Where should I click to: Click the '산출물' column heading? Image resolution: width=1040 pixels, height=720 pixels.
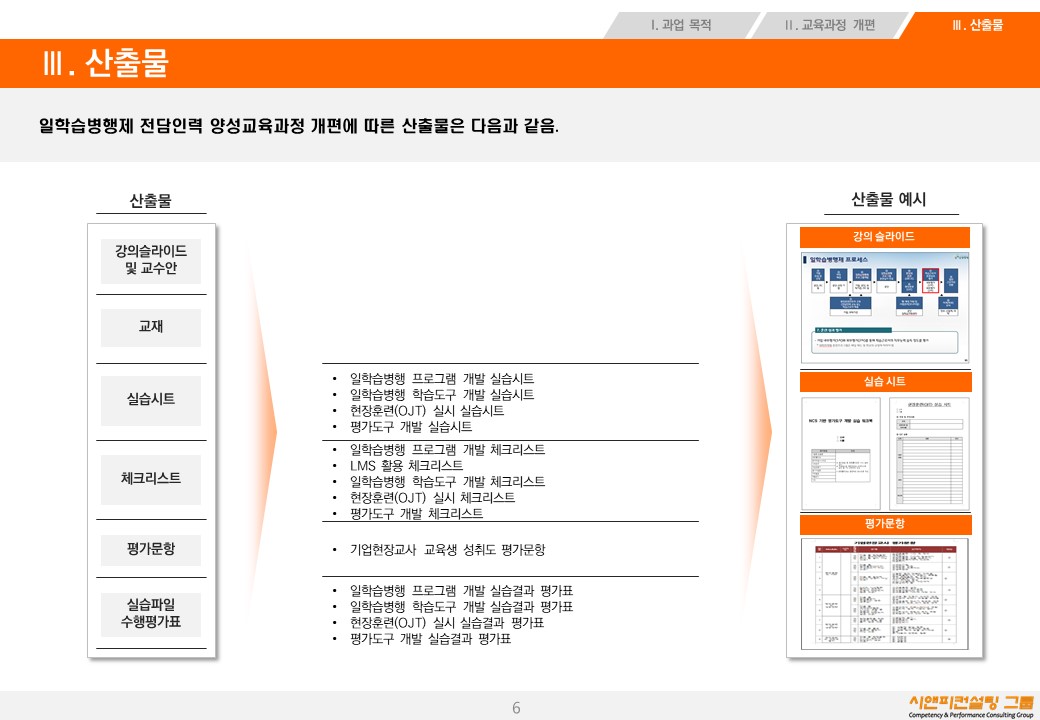pyautogui.click(x=151, y=201)
